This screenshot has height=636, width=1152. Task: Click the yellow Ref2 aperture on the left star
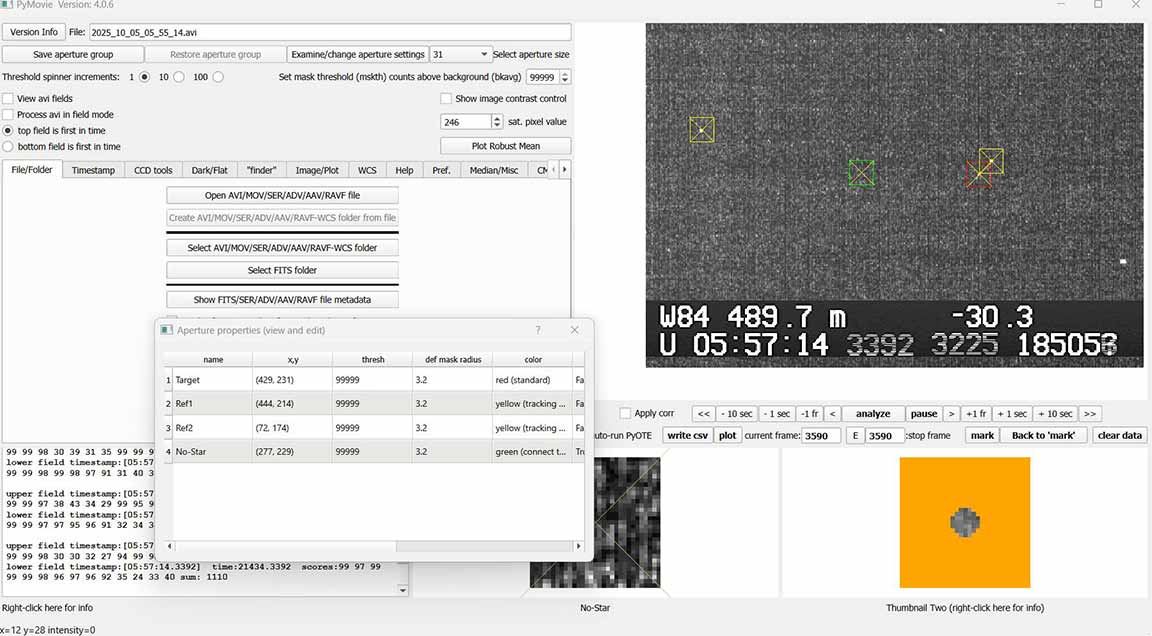pyautogui.click(x=701, y=130)
